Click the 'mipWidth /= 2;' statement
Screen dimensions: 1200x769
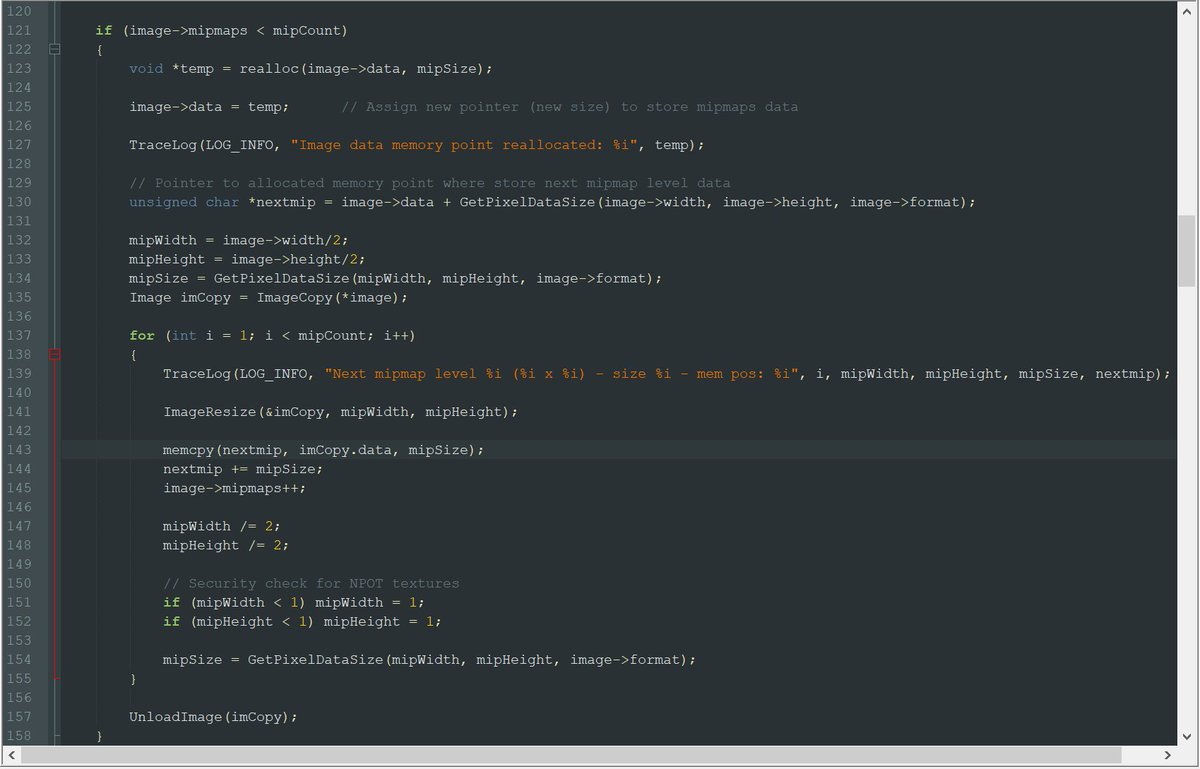[x=222, y=526]
